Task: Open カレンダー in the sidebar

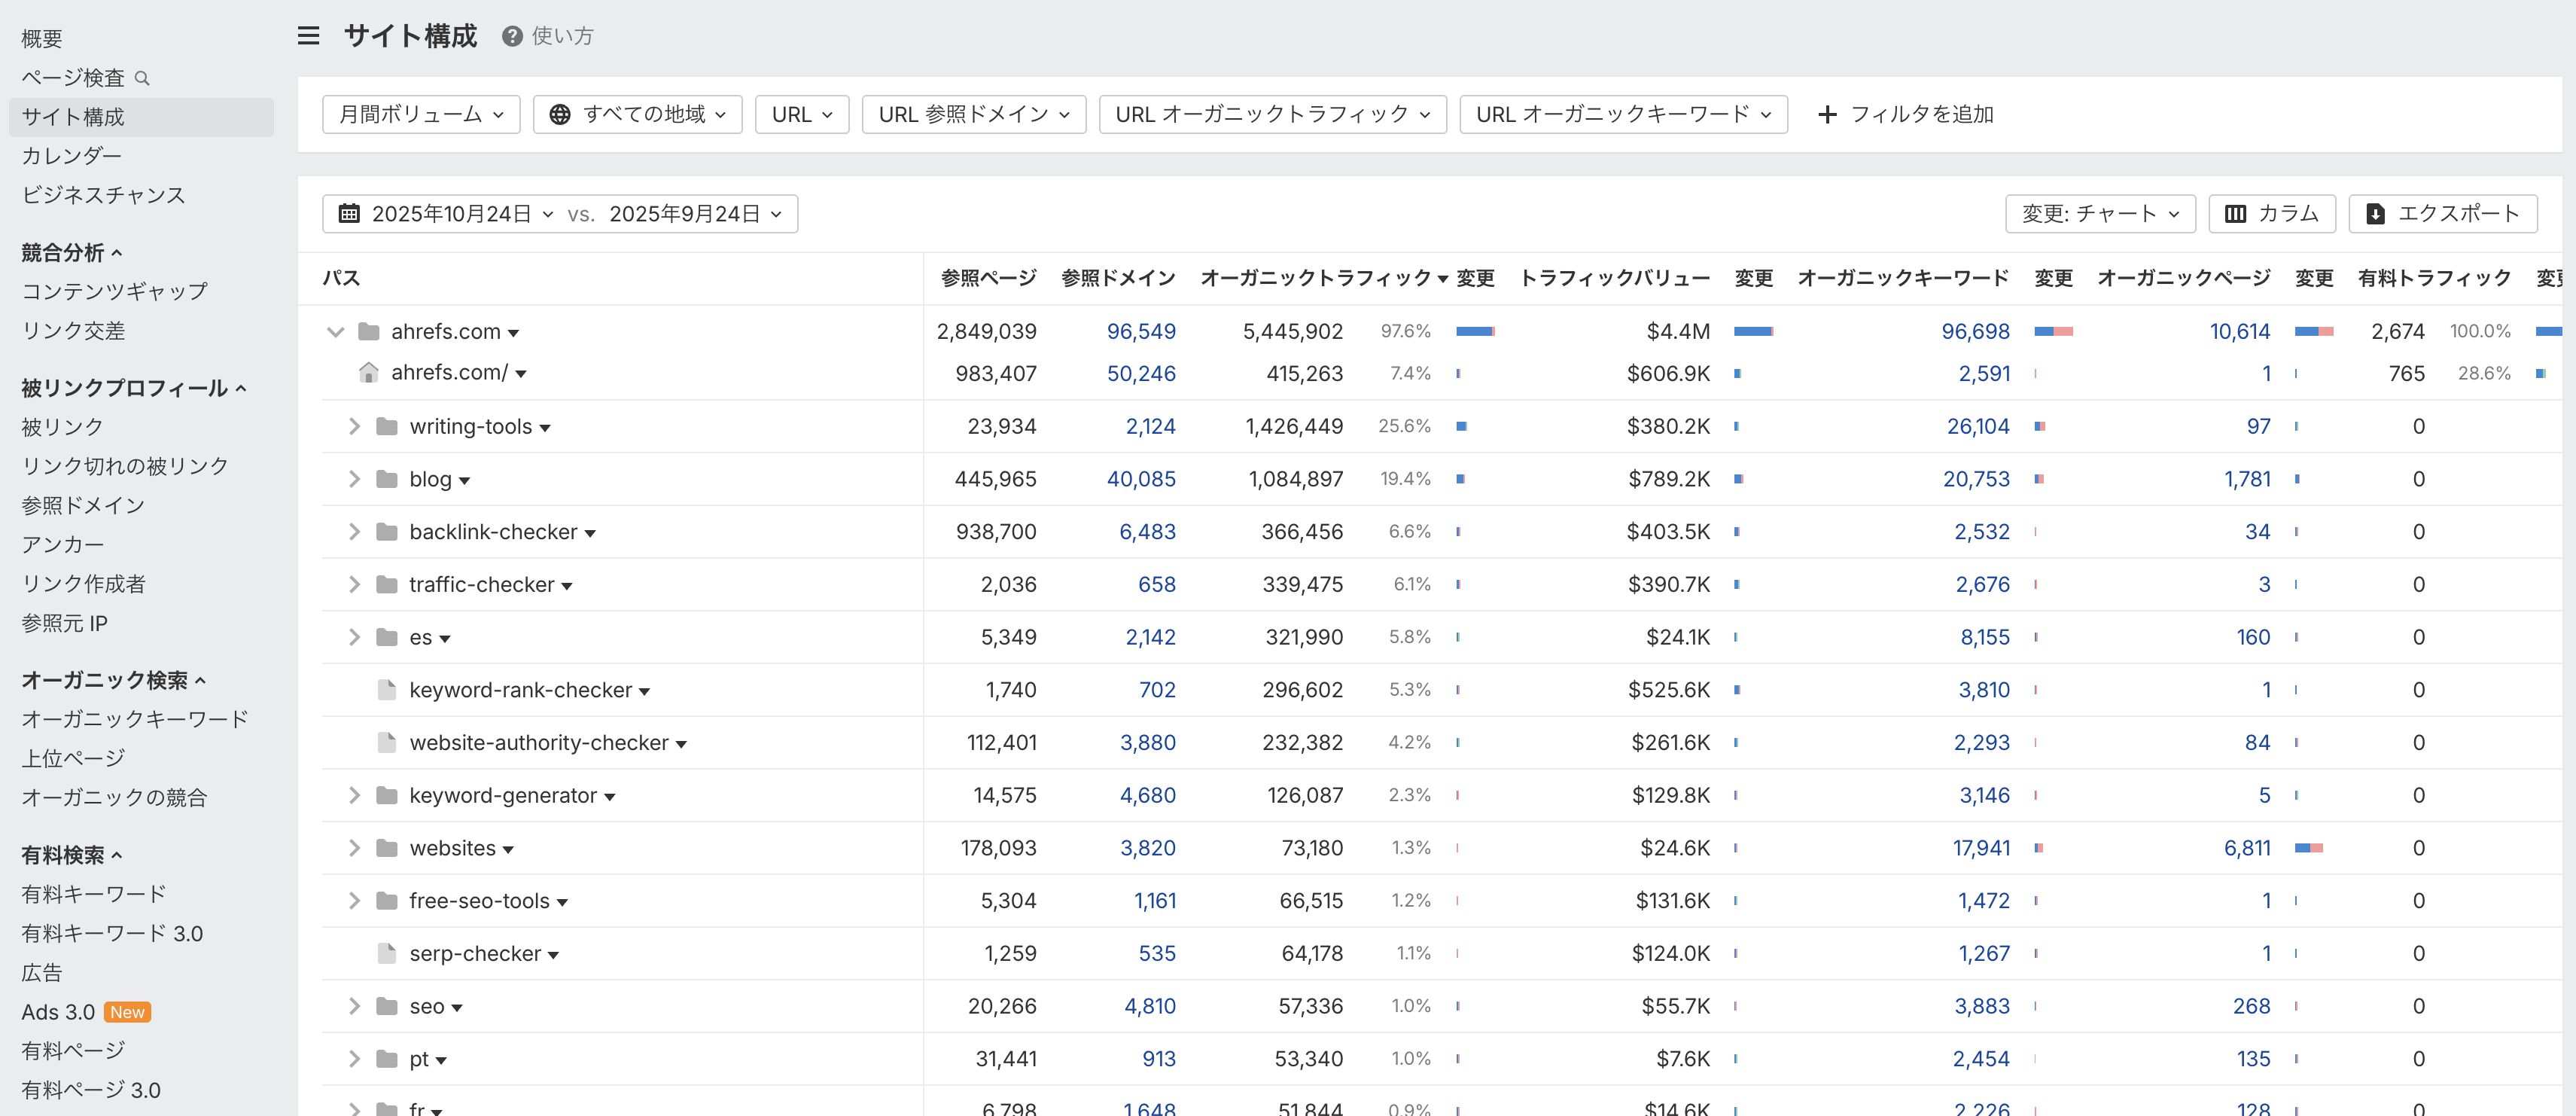Action: tap(72, 156)
